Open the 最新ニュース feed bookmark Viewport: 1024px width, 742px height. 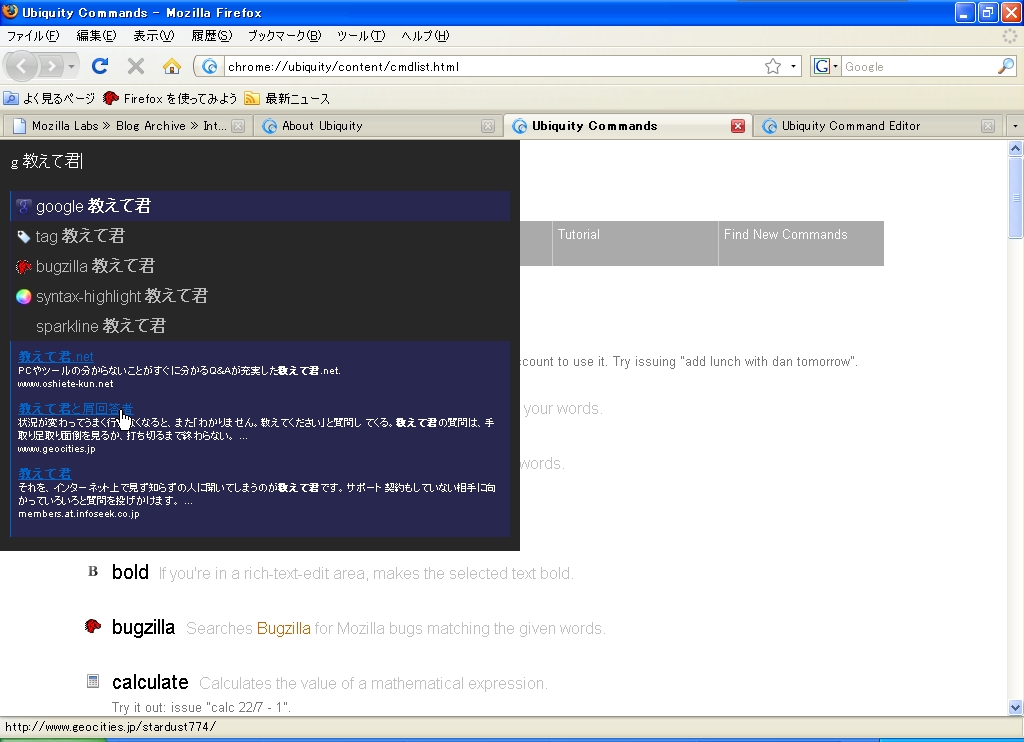tap(287, 99)
